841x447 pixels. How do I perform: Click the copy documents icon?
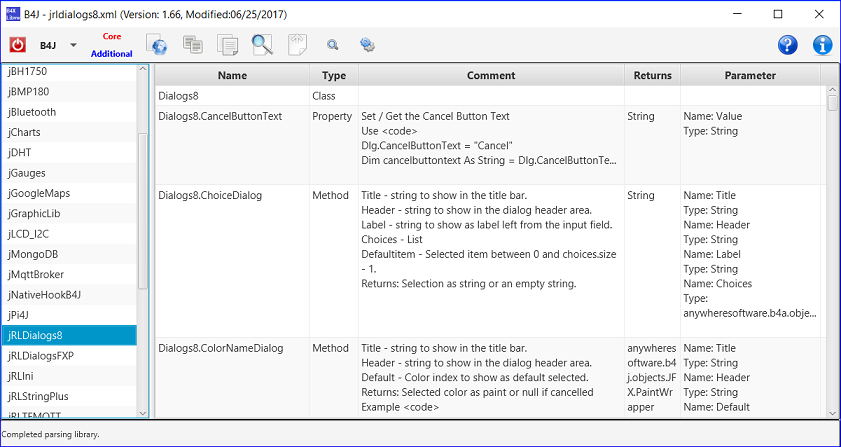click(x=227, y=45)
